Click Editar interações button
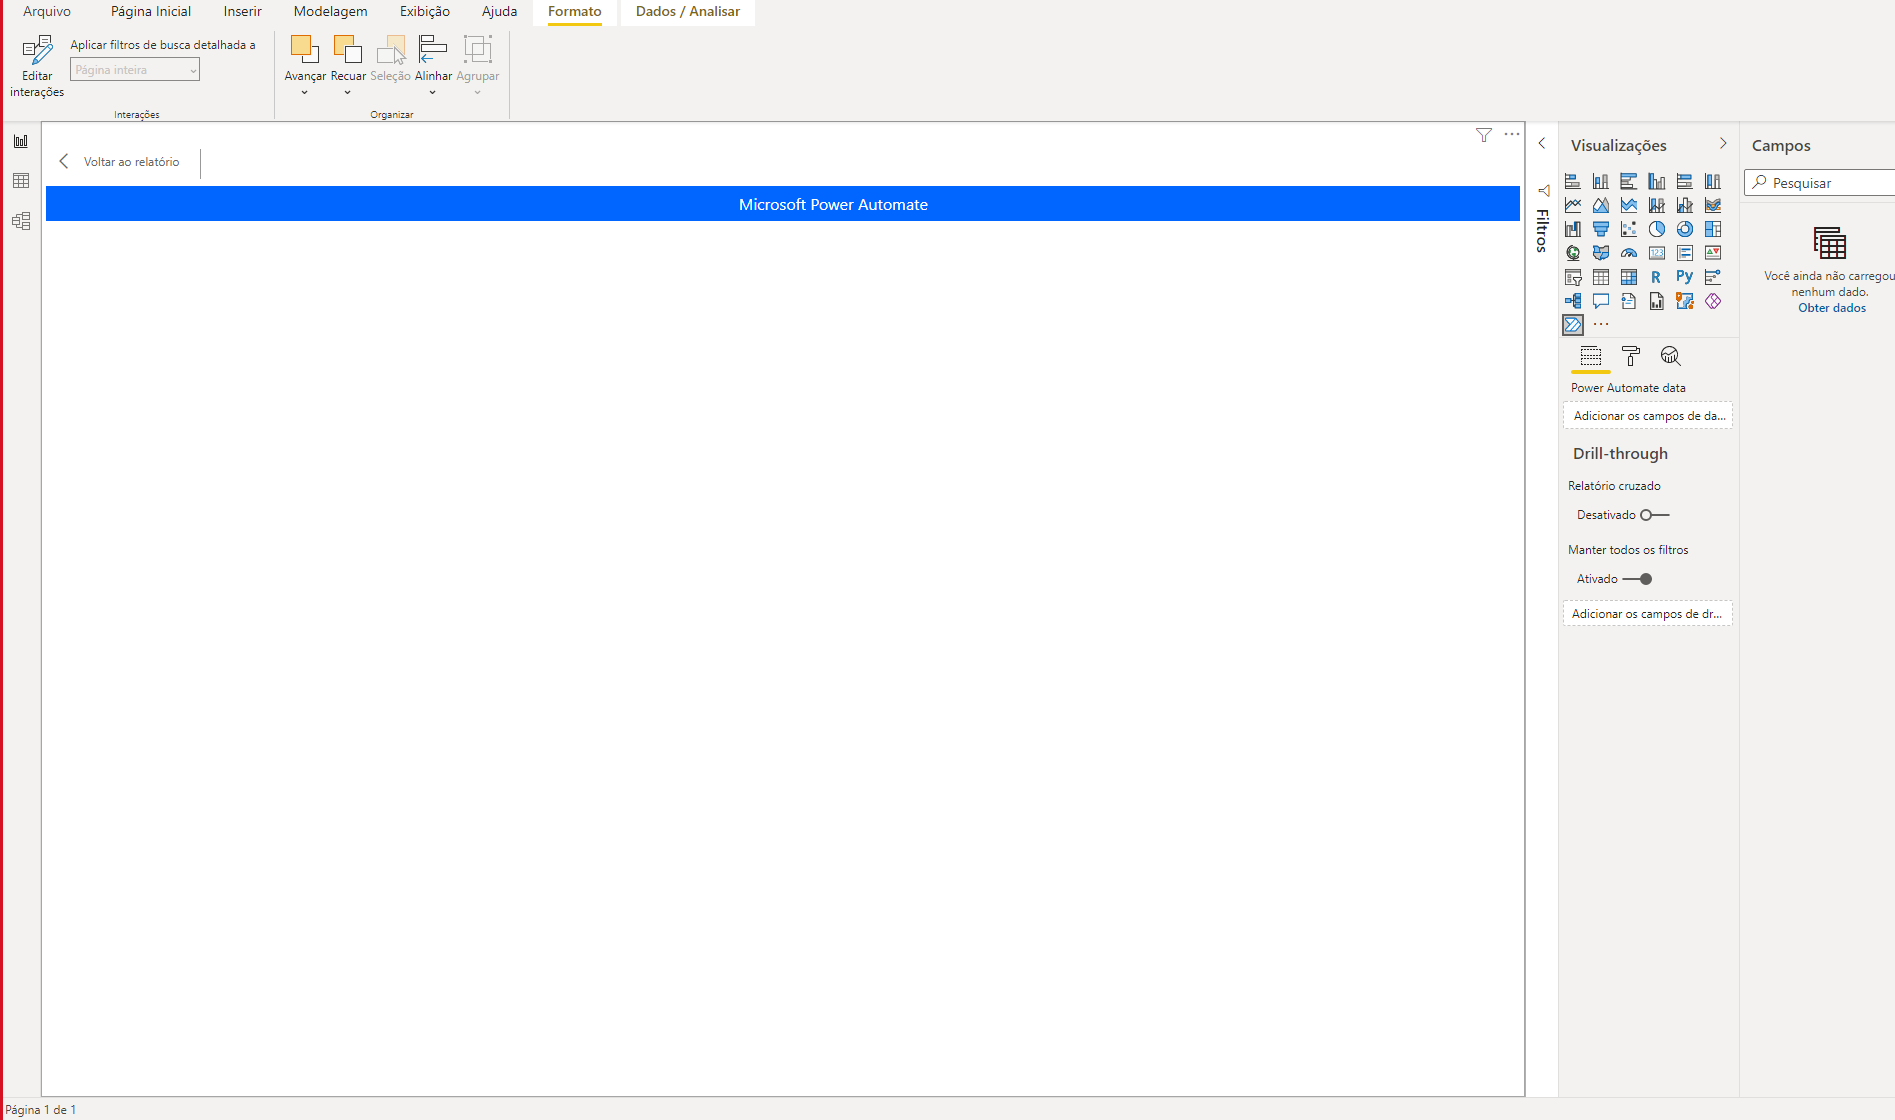This screenshot has width=1895, height=1120. [37, 66]
